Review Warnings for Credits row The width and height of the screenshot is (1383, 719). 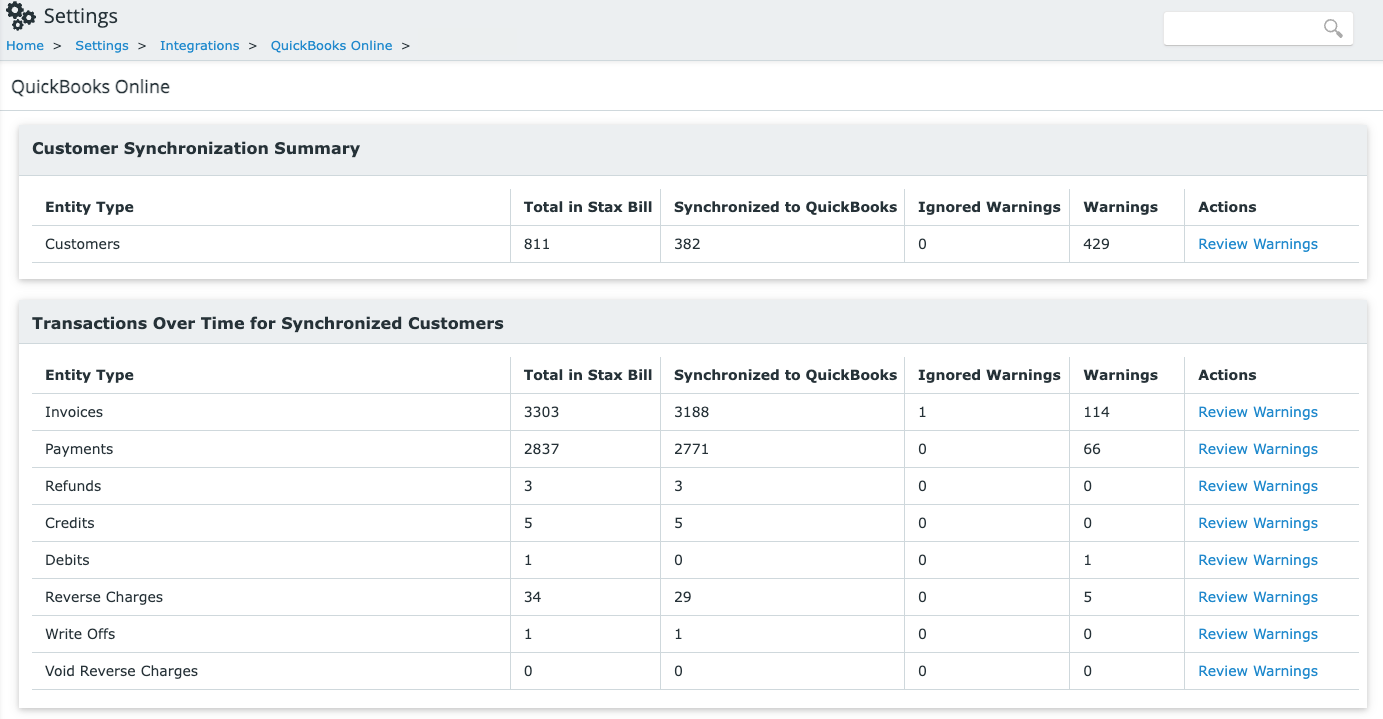1258,523
